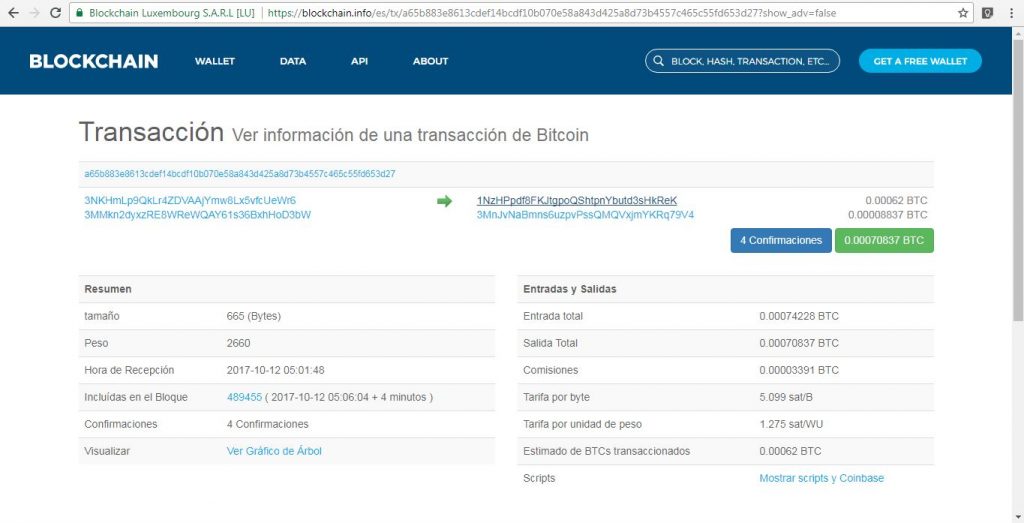
Task: Bookmark page with the star icon
Action: tap(963, 14)
